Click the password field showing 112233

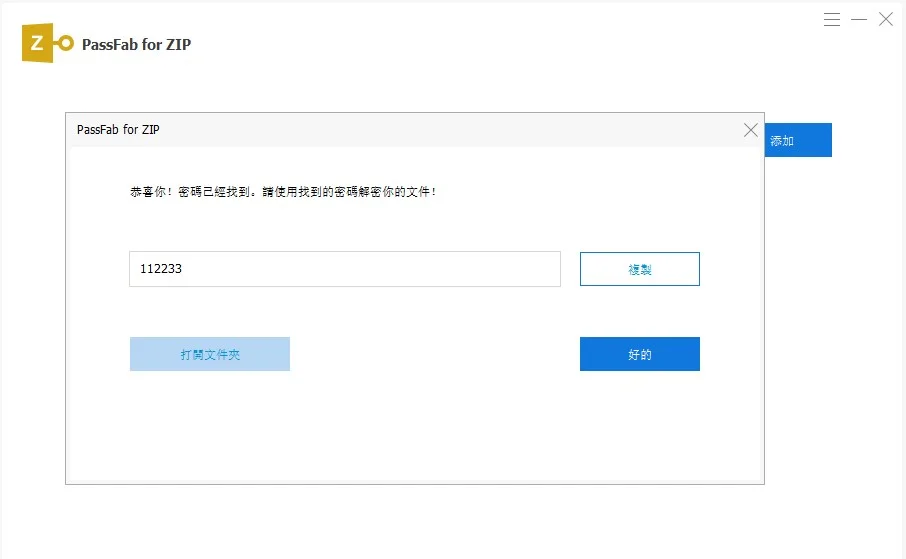click(345, 269)
